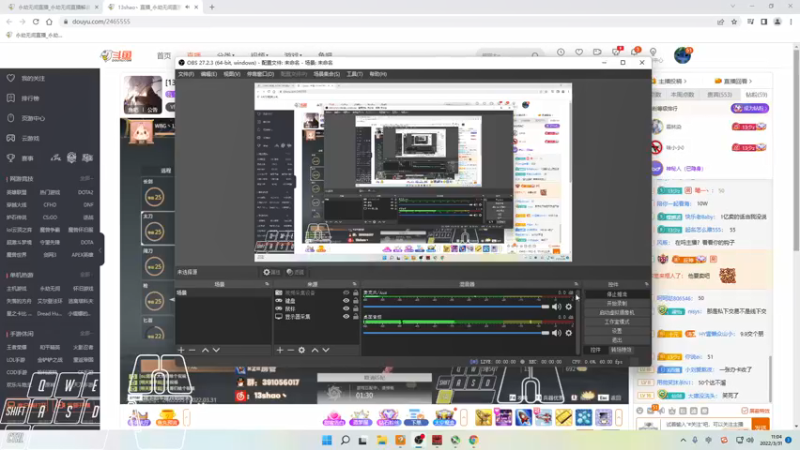Toggle lock on 显示器采集 source

point(356,317)
